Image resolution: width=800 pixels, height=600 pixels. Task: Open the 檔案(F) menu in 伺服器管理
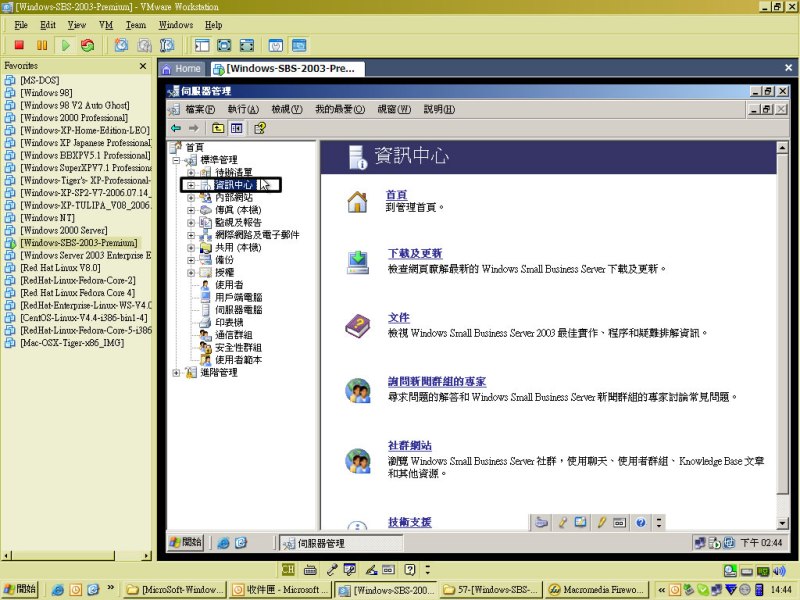[x=200, y=109]
